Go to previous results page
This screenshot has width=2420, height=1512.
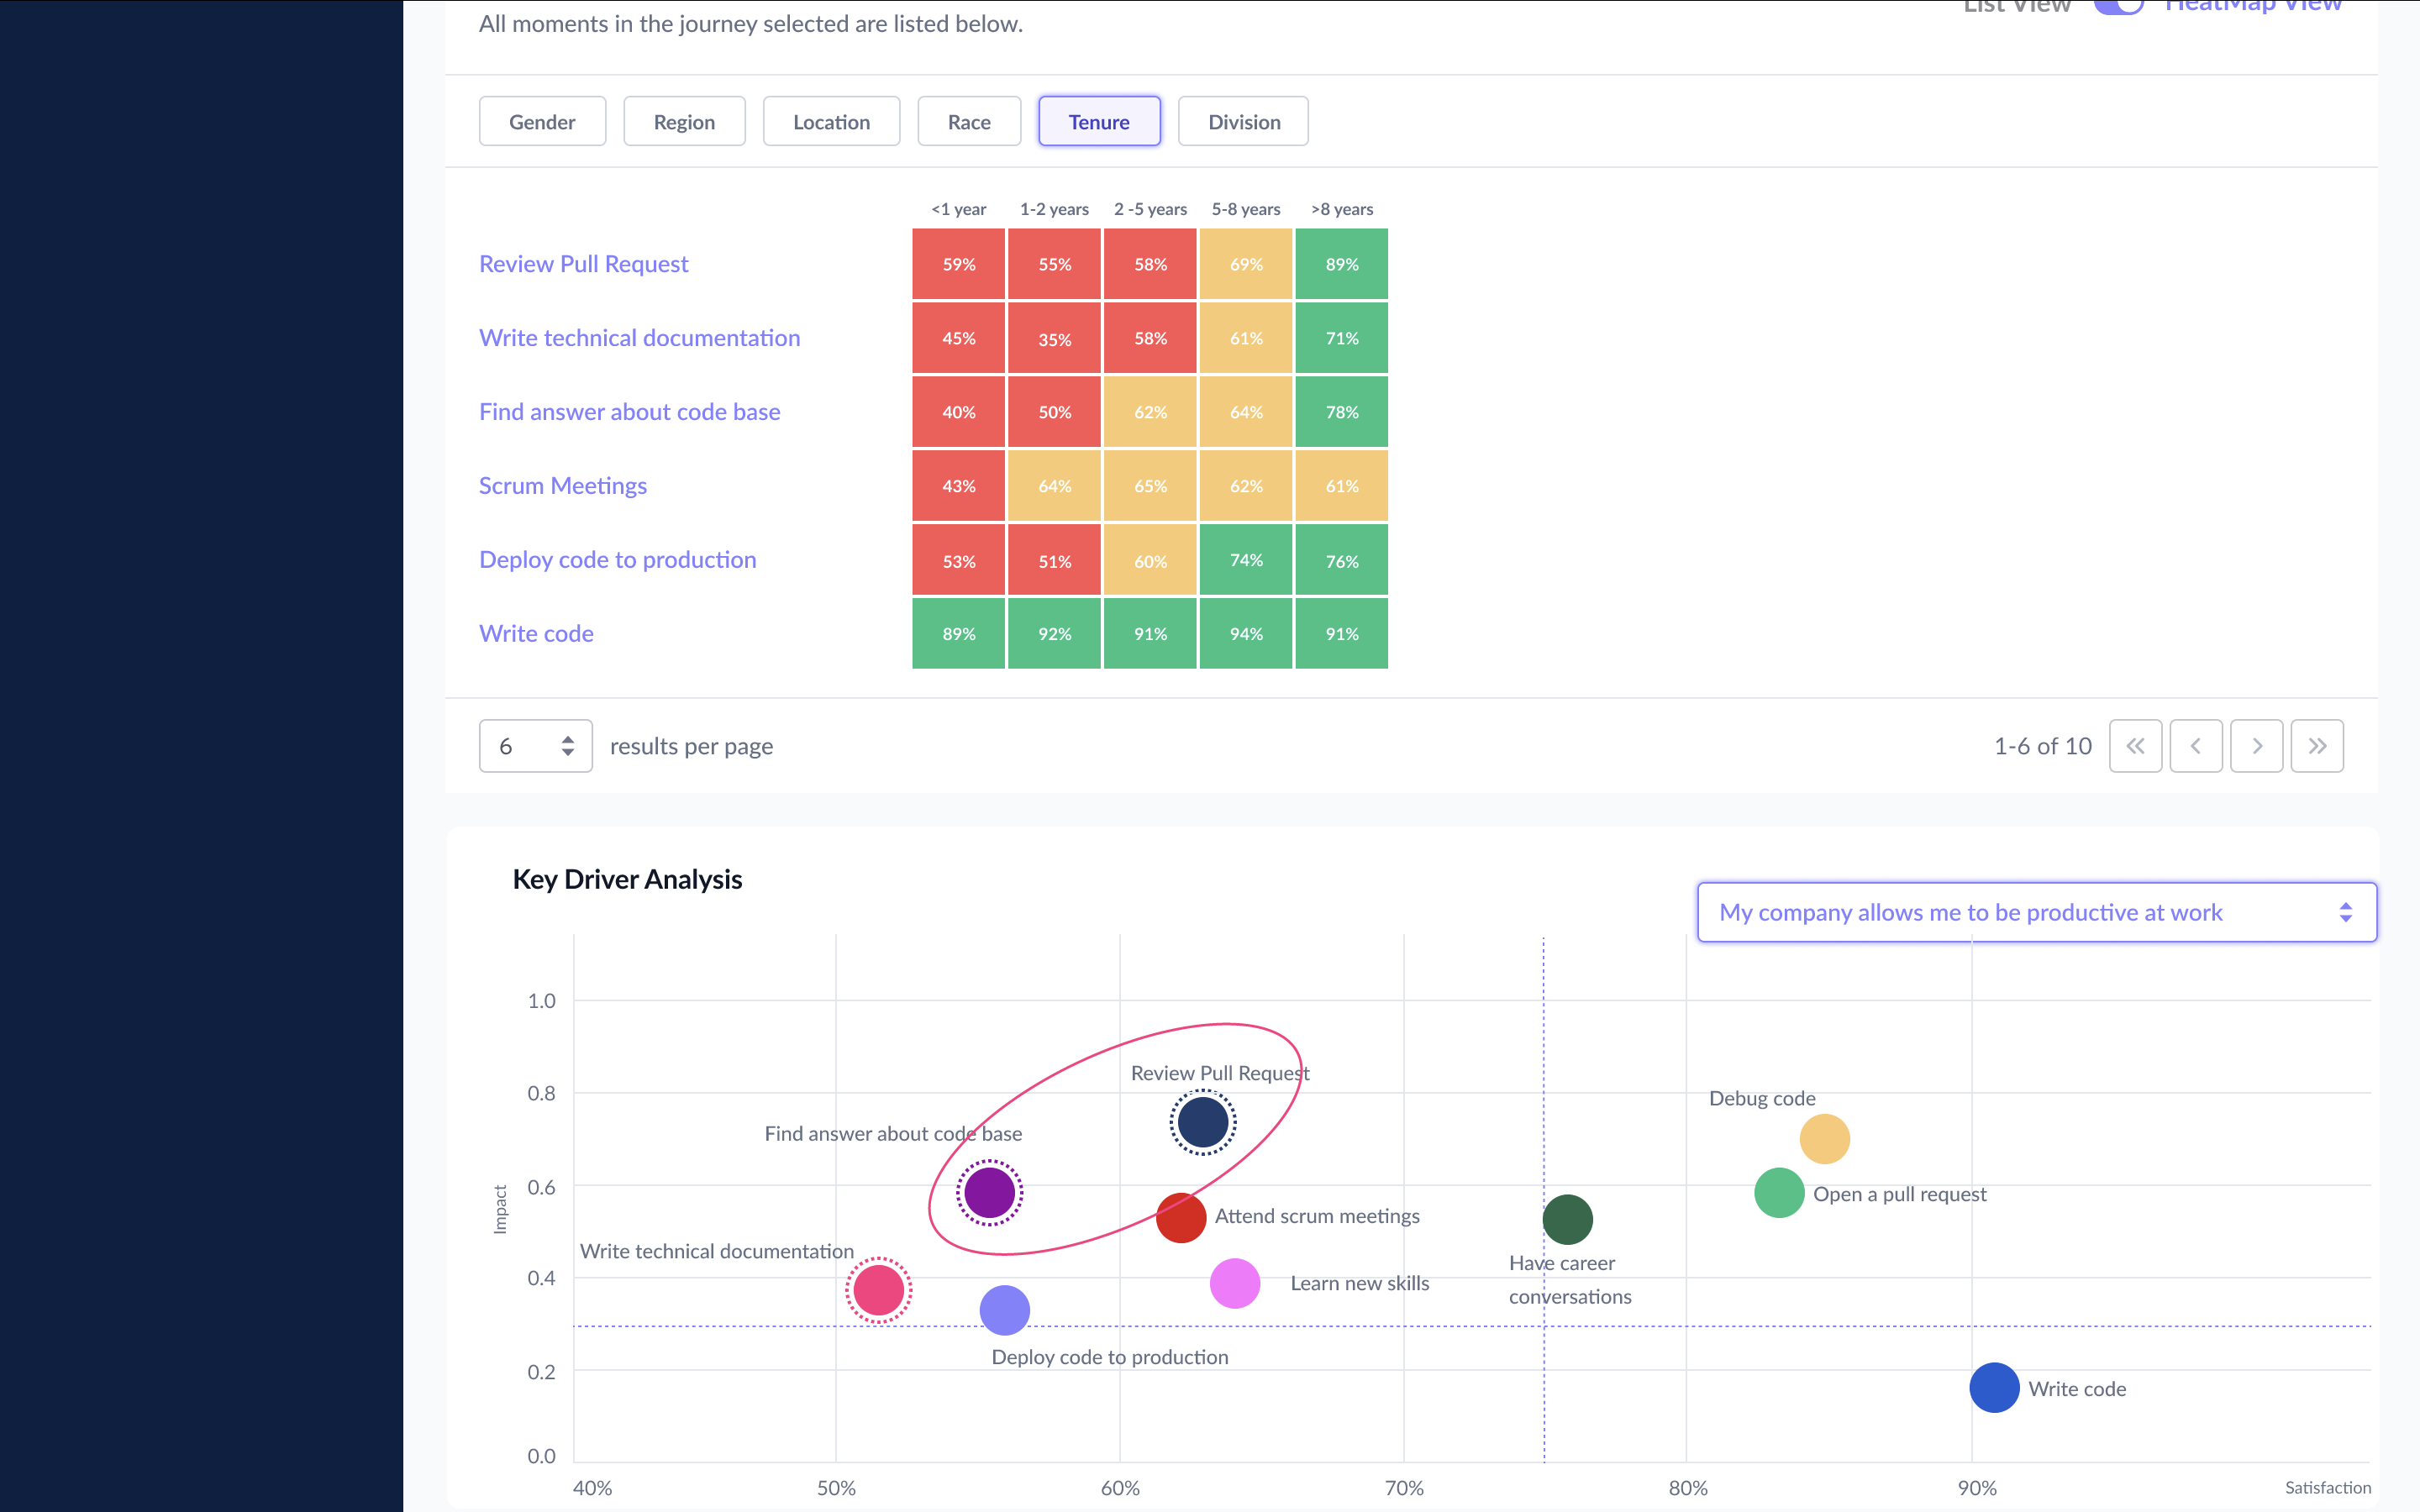[x=2196, y=746]
